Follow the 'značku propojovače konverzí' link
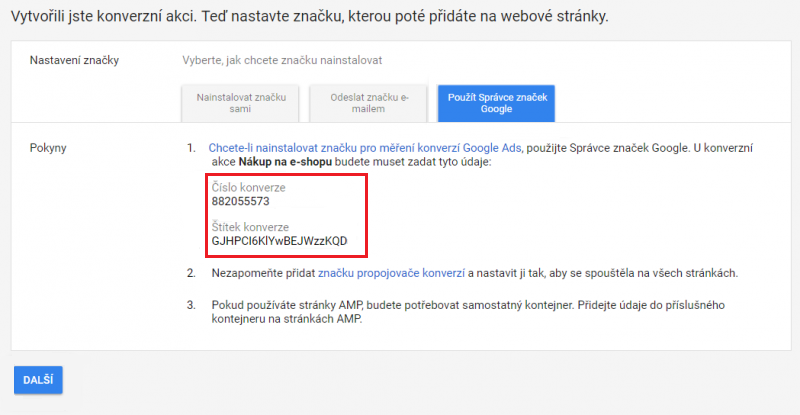This screenshot has height=415, width=800. [x=391, y=272]
